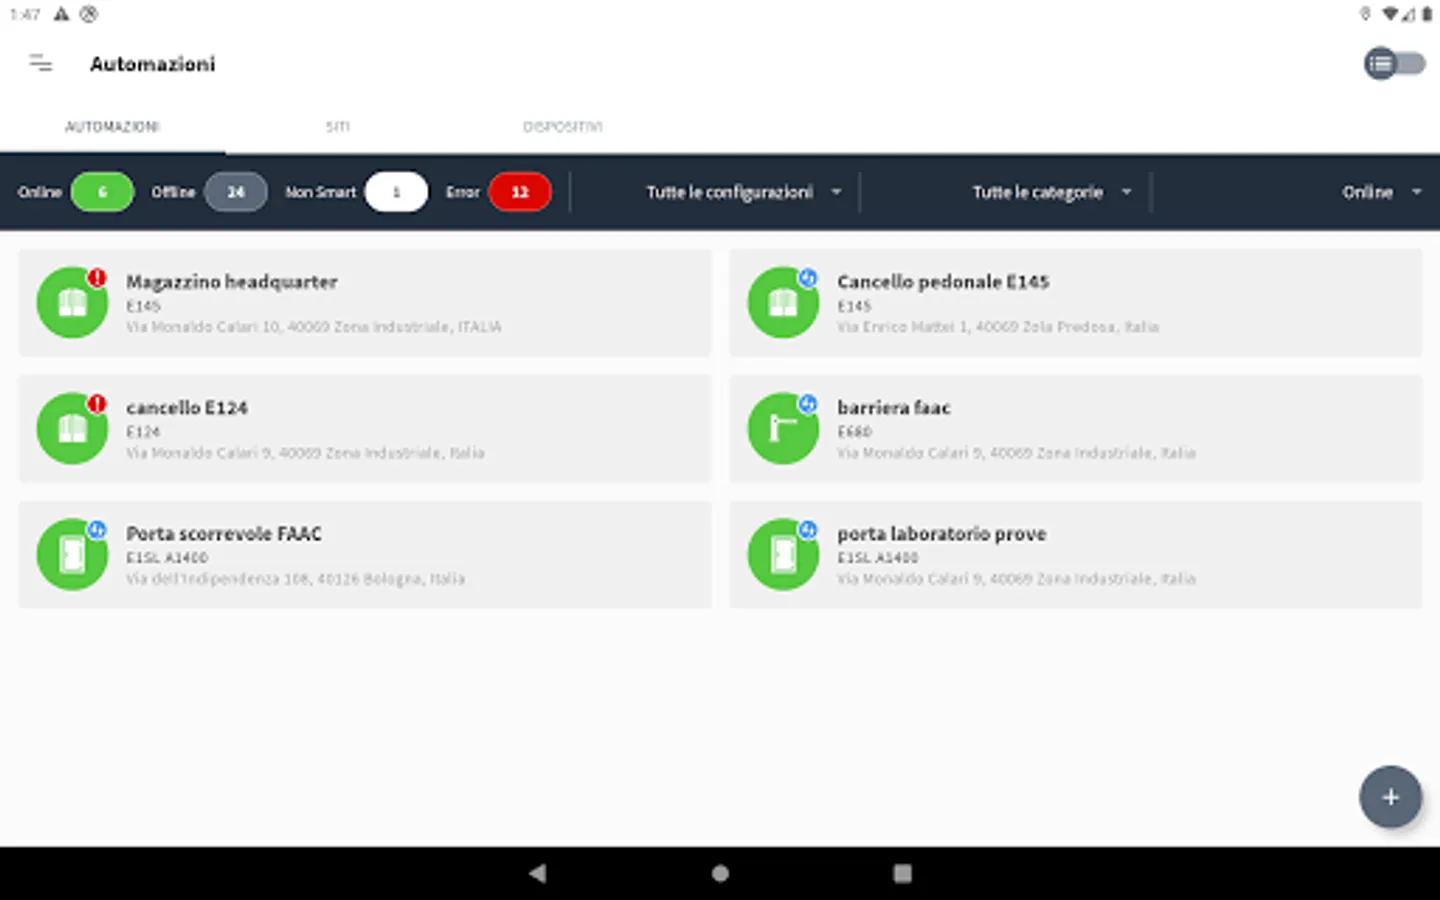
Task: Switch to the Automazioni tab
Action: 112,127
